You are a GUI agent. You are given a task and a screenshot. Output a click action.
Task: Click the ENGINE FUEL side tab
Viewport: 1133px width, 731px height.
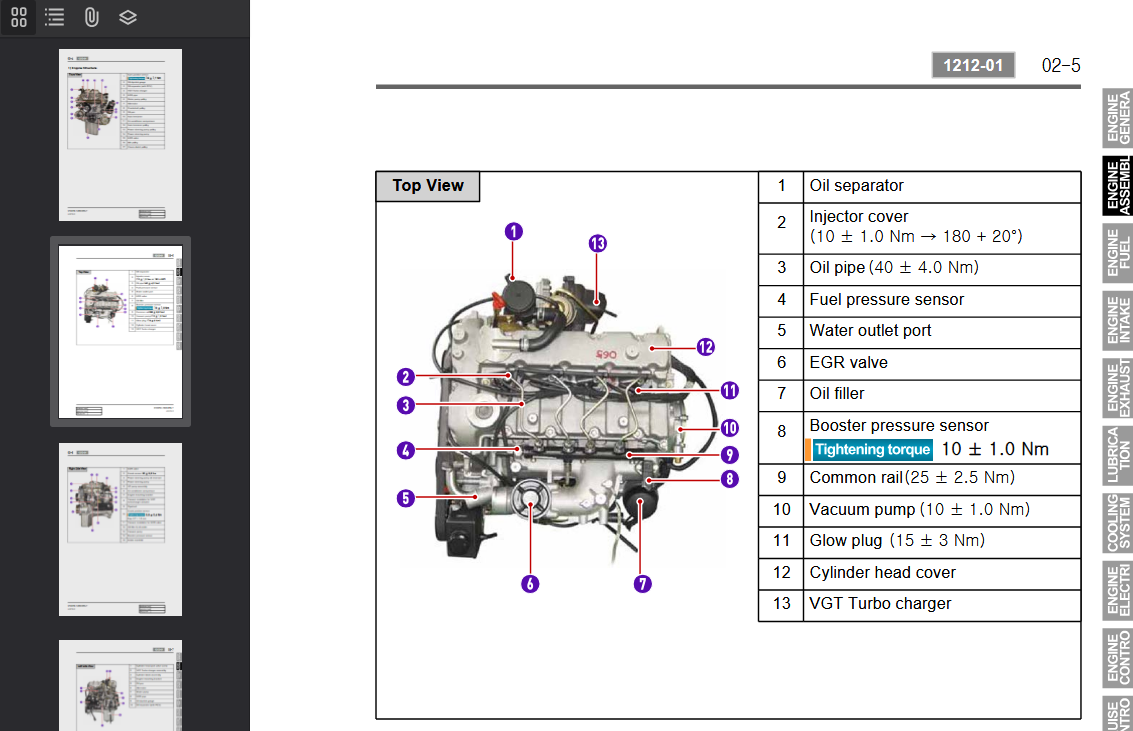(1117, 253)
